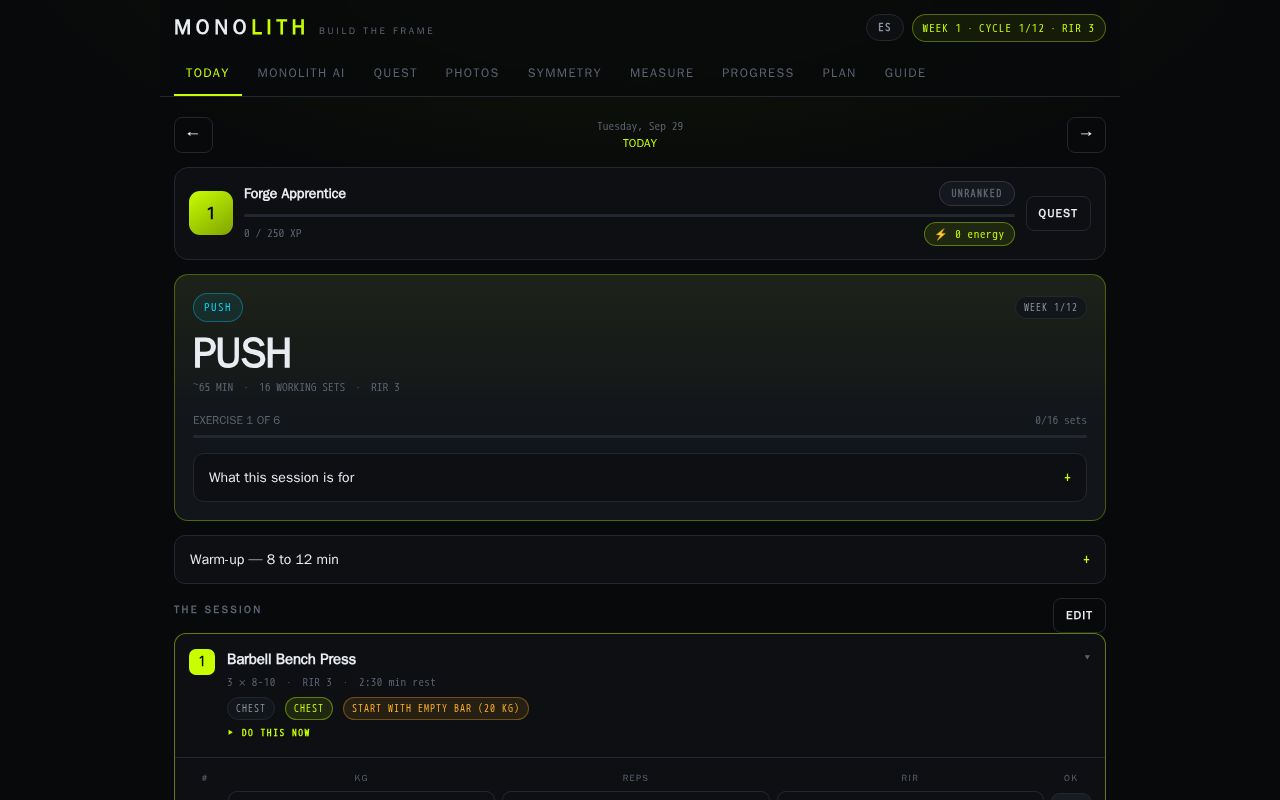Open the Measure tab
The width and height of the screenshot is (1280, 800).
[x=662, y=73]
